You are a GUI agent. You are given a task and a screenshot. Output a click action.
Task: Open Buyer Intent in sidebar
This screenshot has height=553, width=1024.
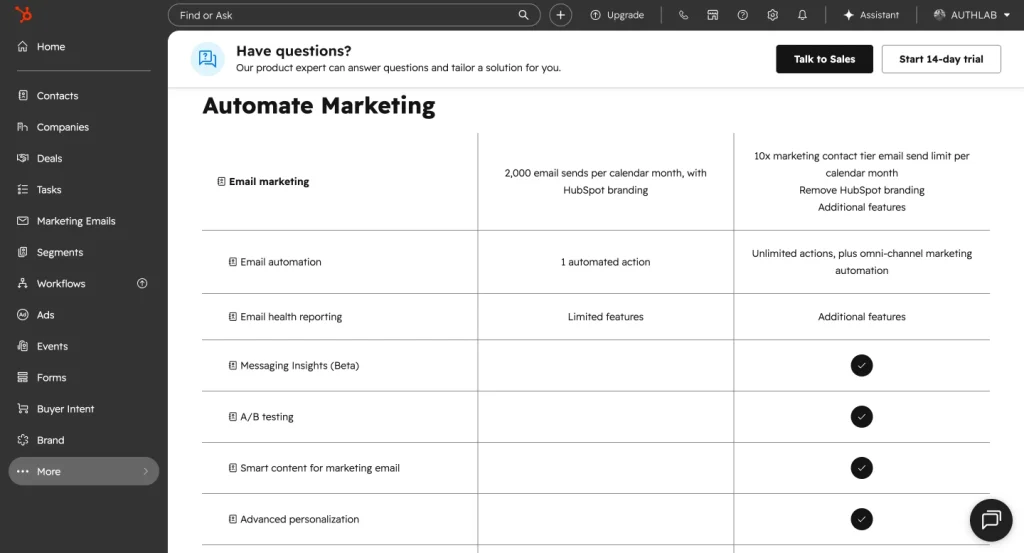(84, 409)
